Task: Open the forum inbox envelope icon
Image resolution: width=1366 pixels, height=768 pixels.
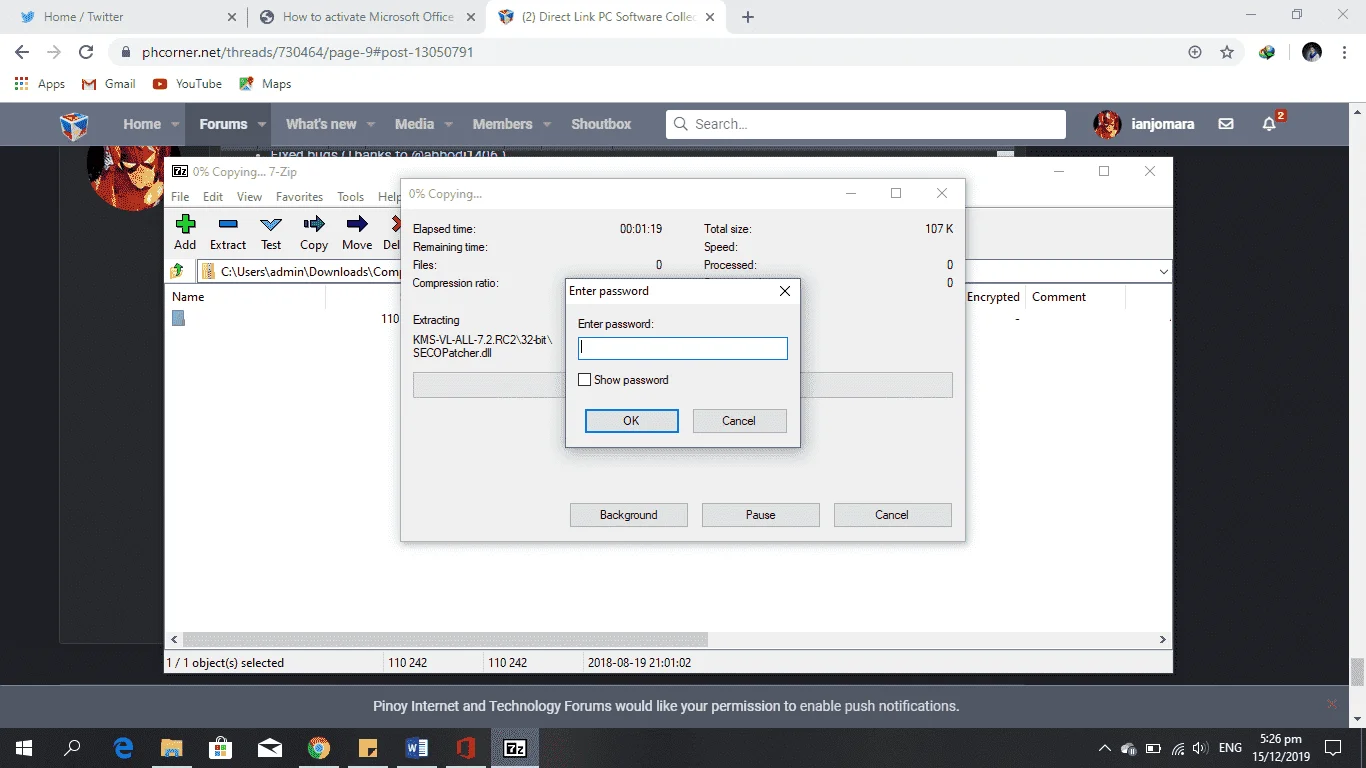Action: (x=1226, y=124)
